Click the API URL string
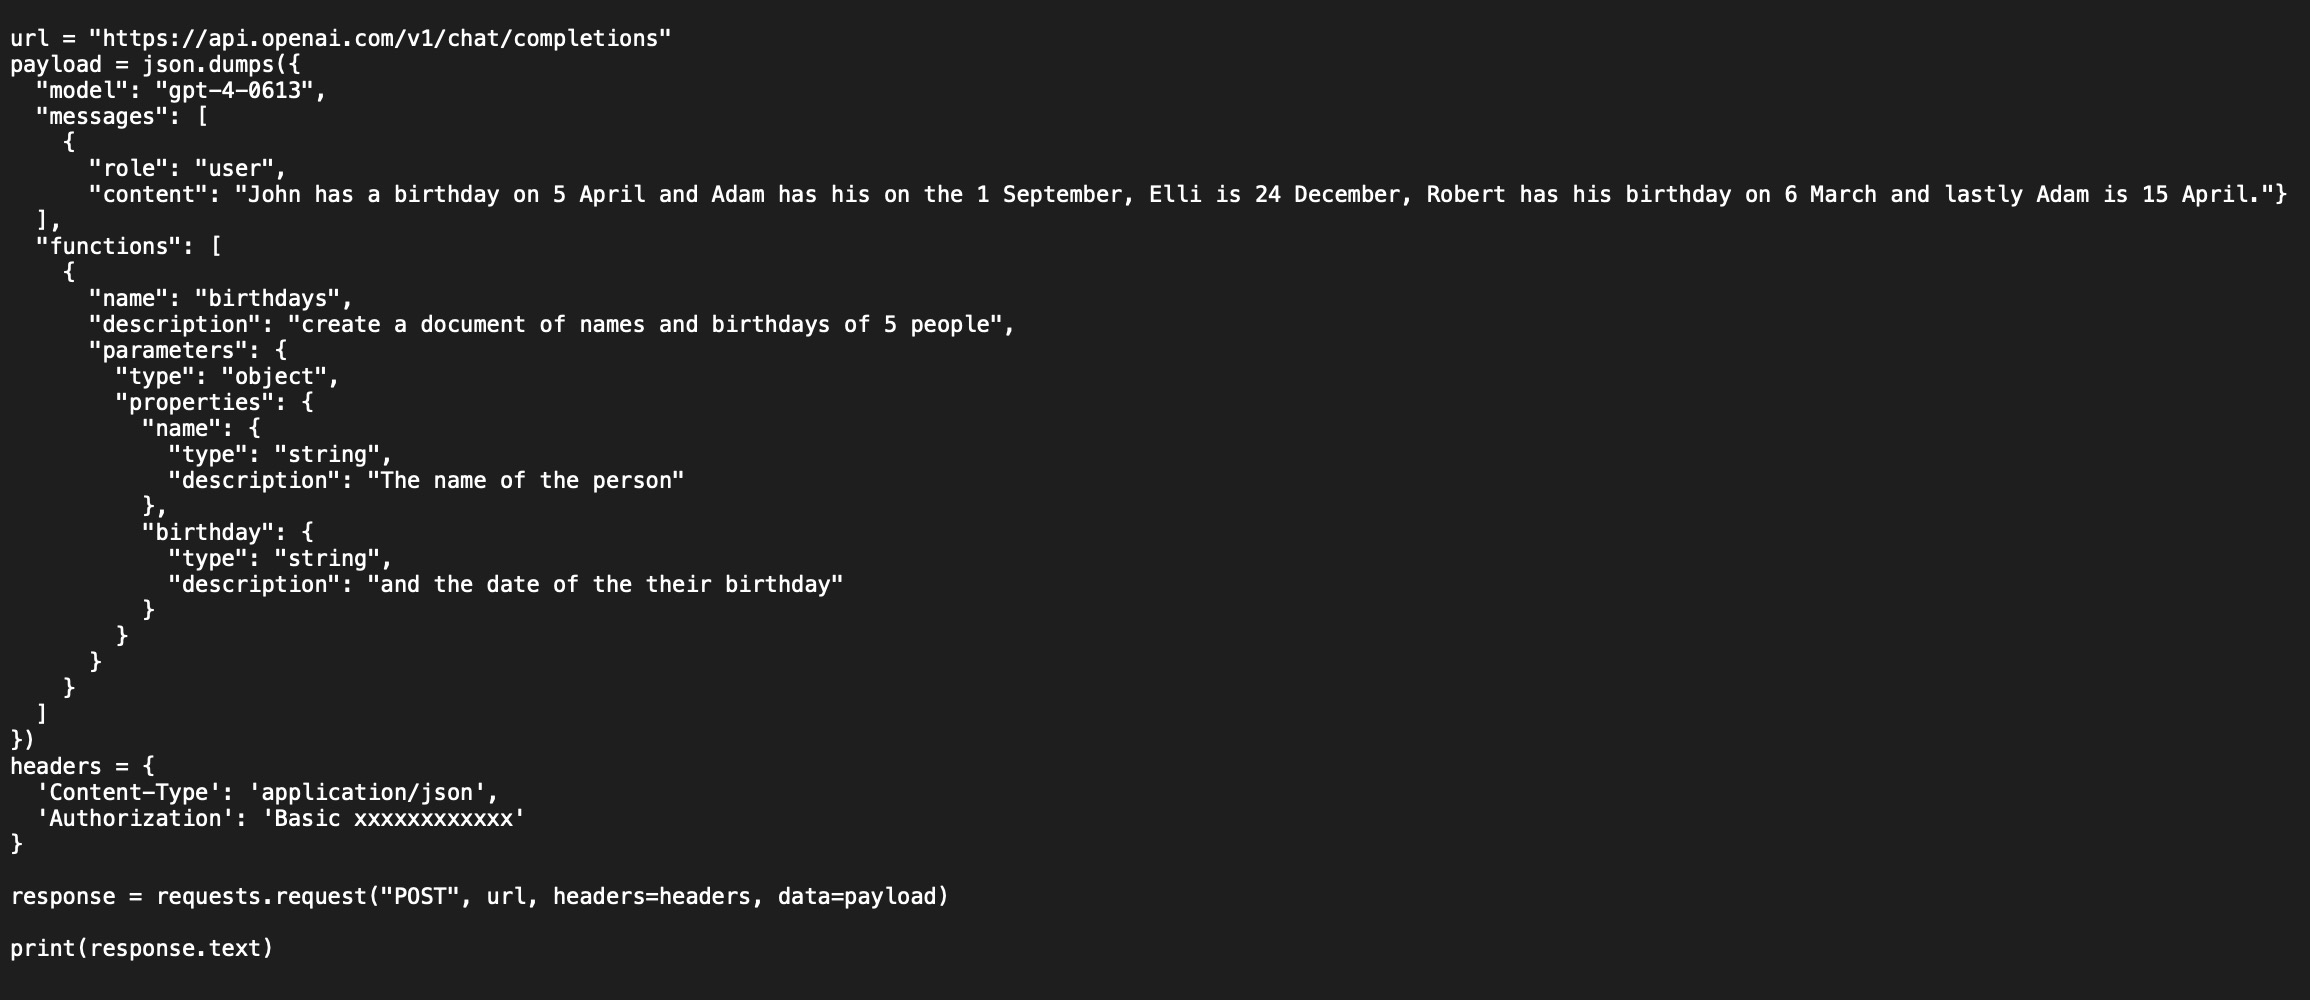This screenshot has width=2310, height=1000. (380, 39)
